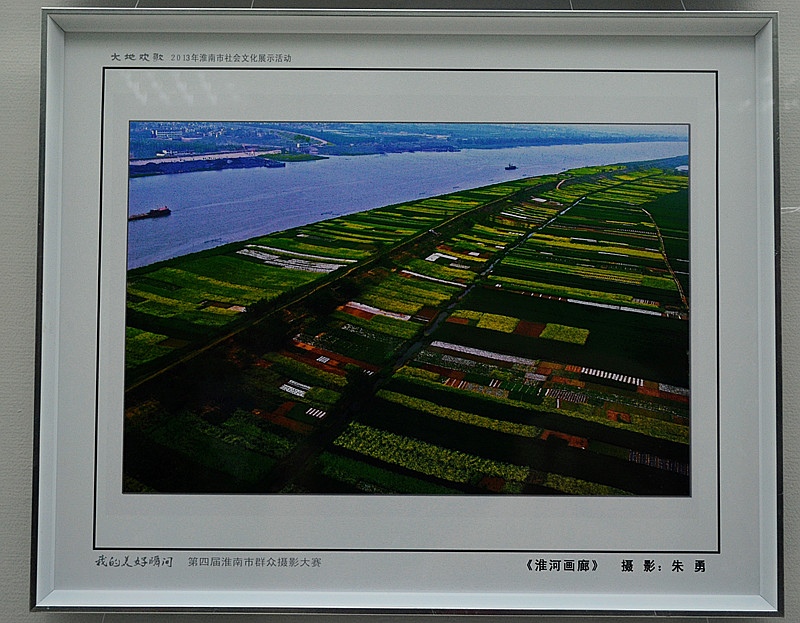Click the 摄影：朱勇 photographer credit
The image size is (800, 623).
point(663,565)
